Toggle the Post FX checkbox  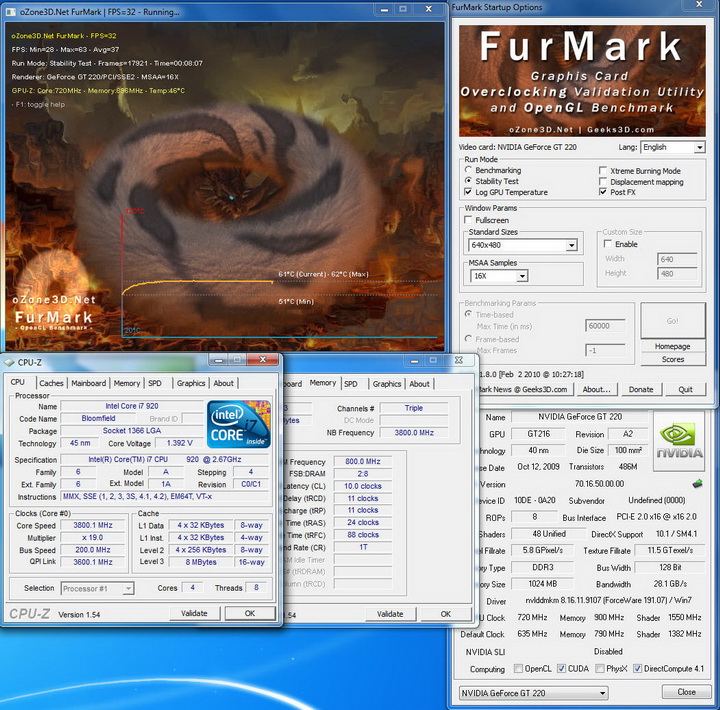603,192
